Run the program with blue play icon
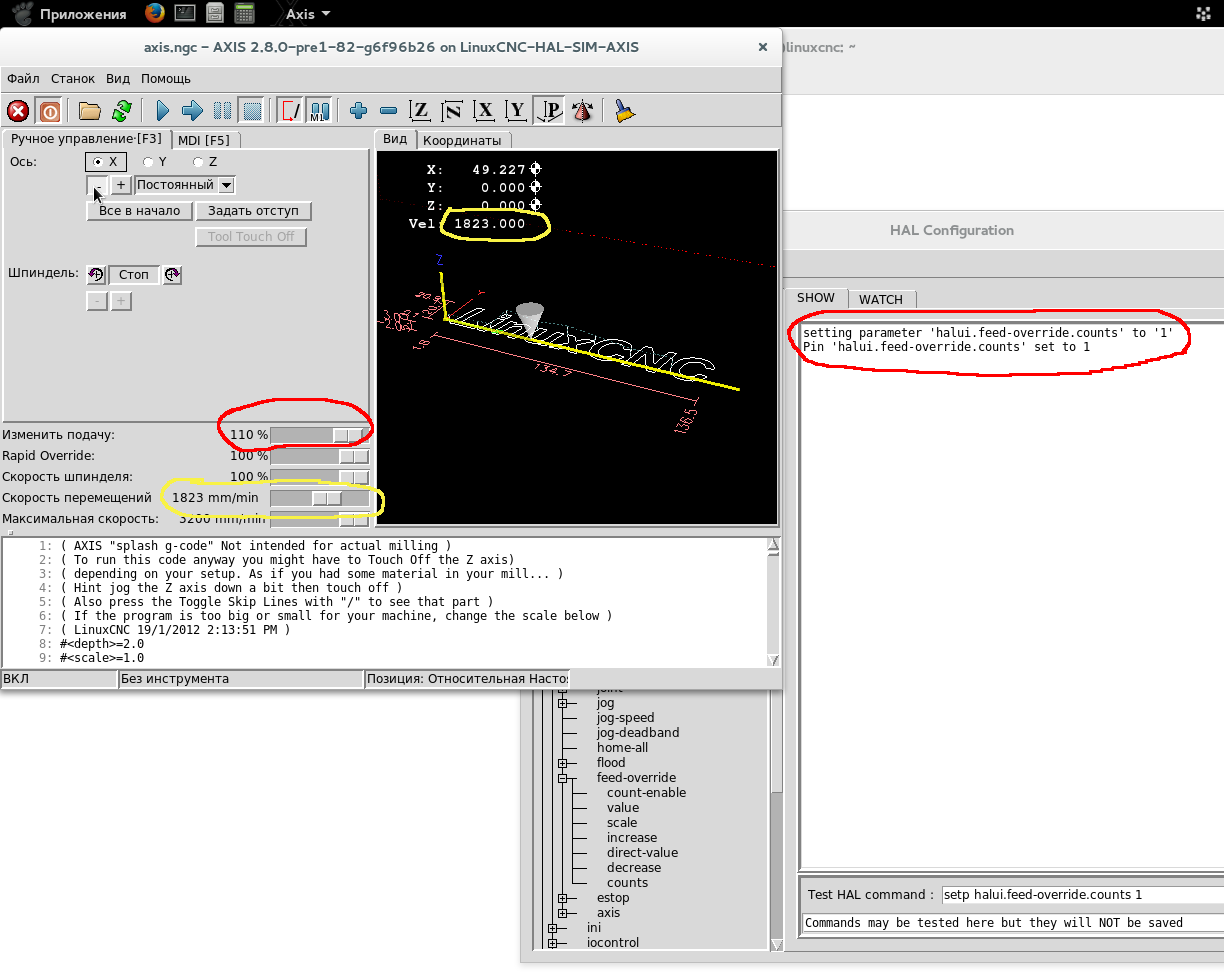 click(x=164, y=111)
